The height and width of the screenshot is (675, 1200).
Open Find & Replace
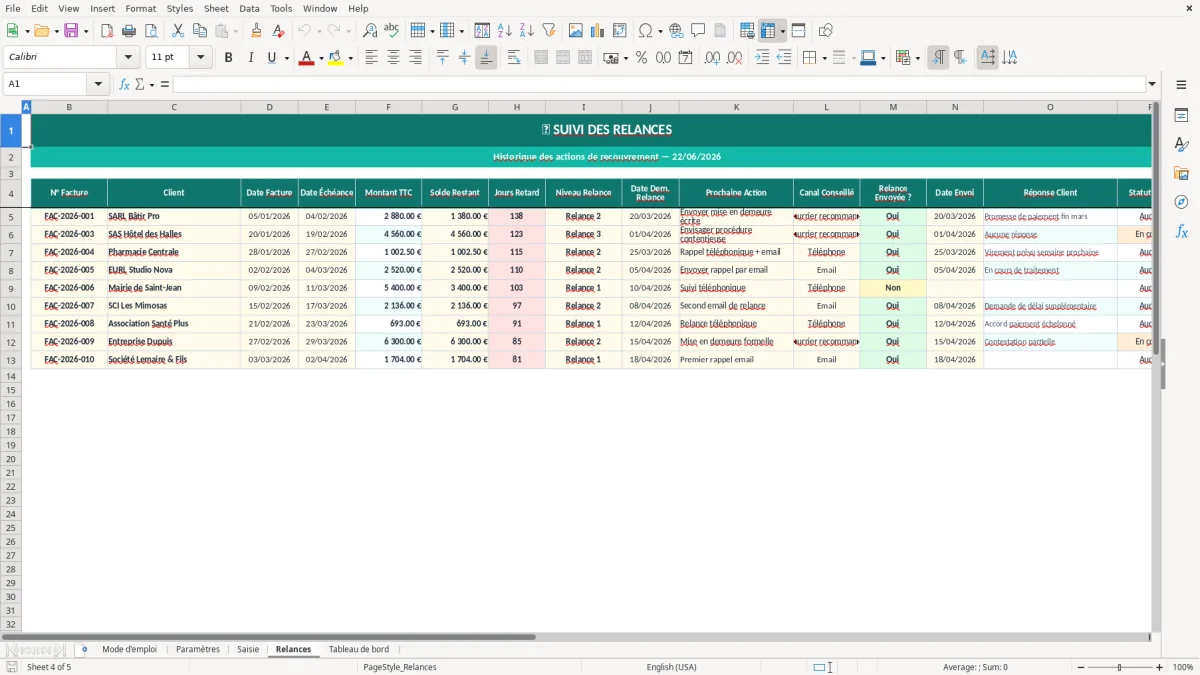(370, 31)
